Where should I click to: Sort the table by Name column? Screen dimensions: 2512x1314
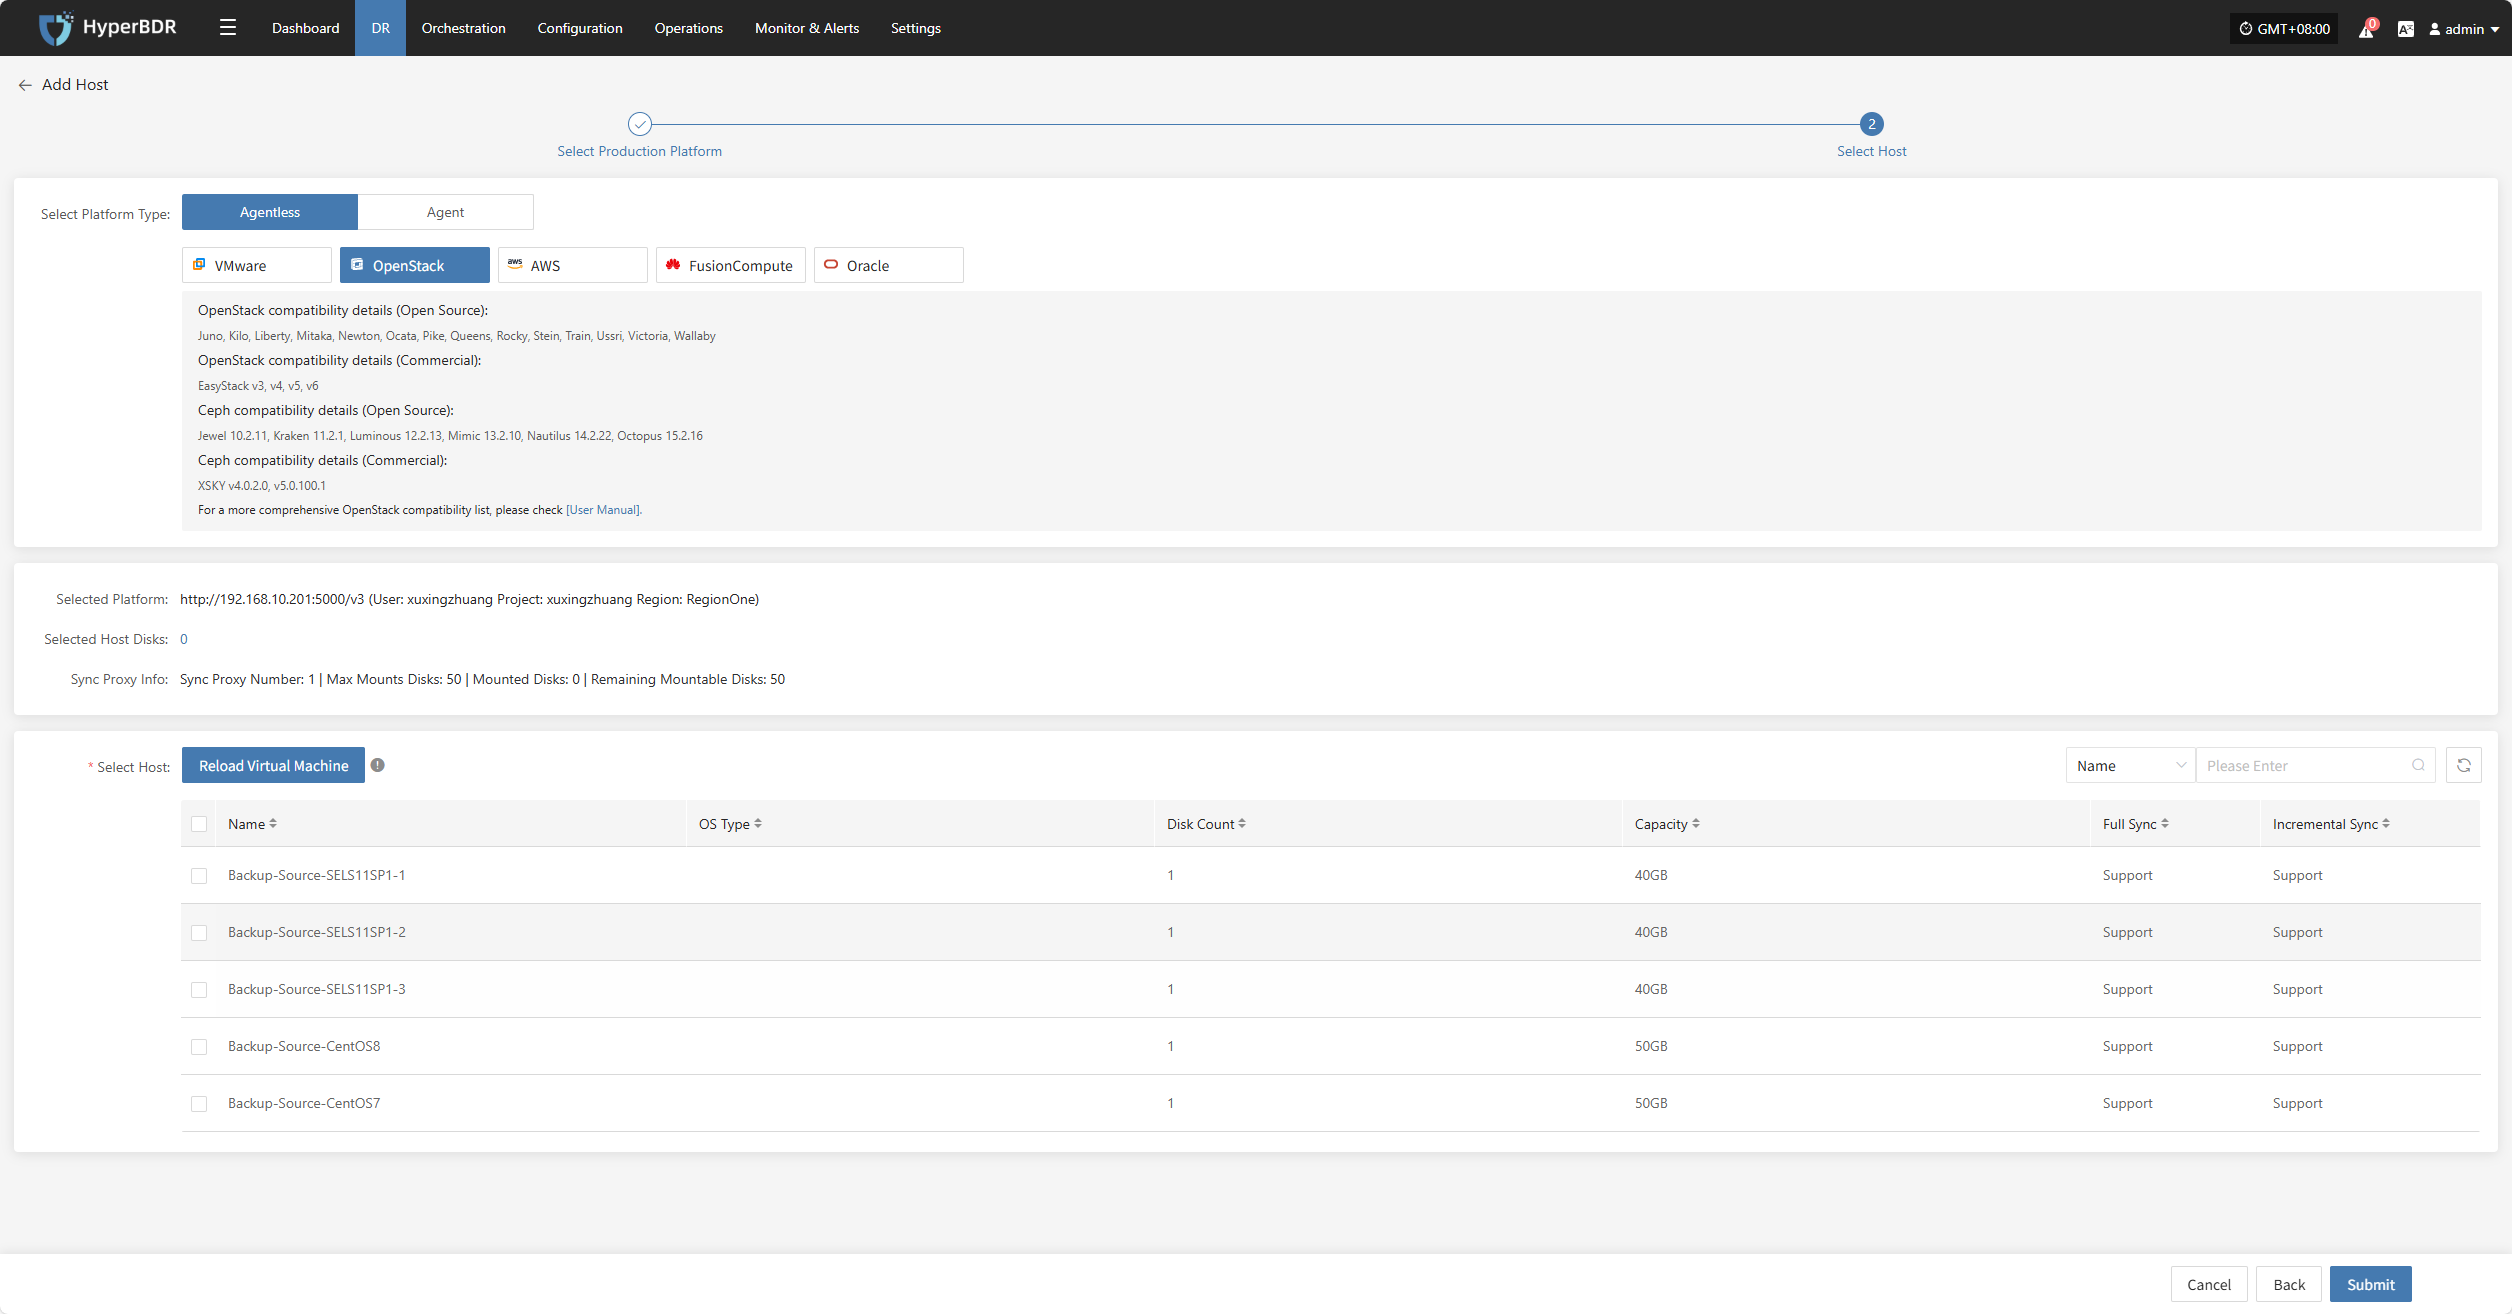tap(273, 824)
